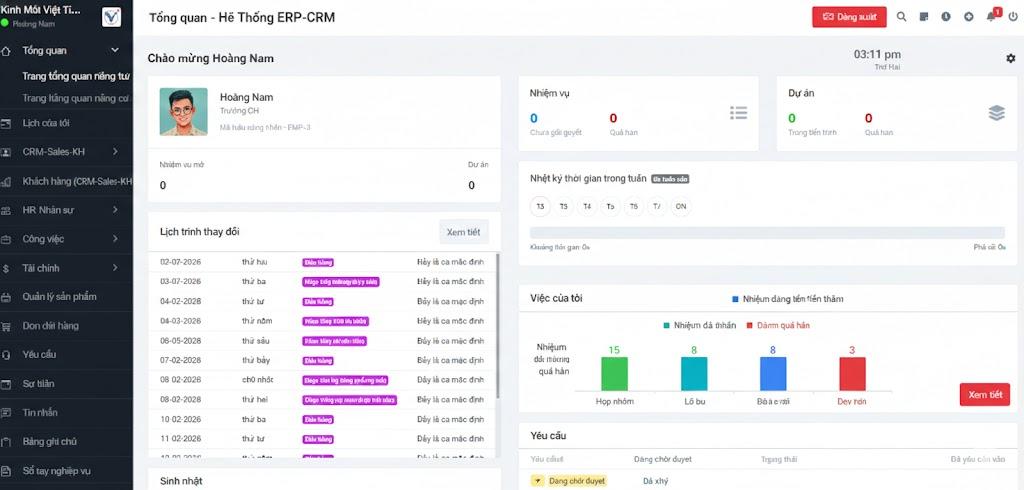Expand the CRM-Sales-KH submenu arrow

point(115,152)
